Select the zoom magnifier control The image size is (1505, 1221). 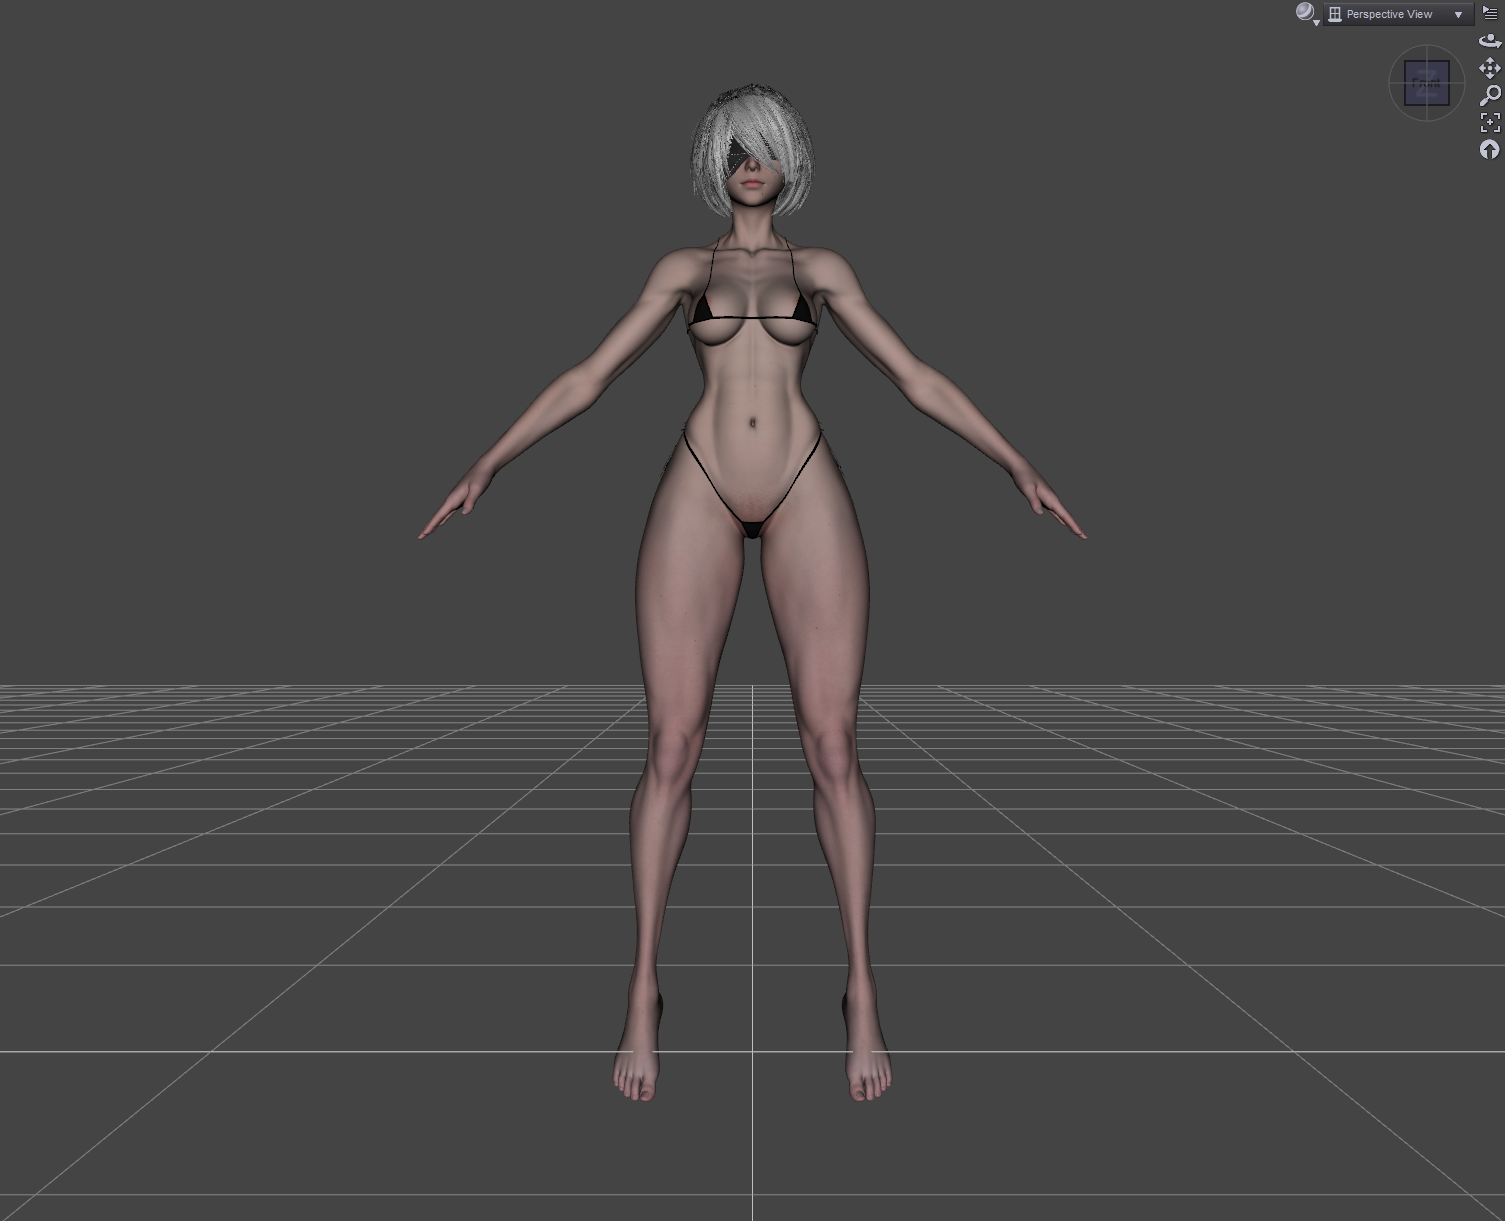point(1490,95)
